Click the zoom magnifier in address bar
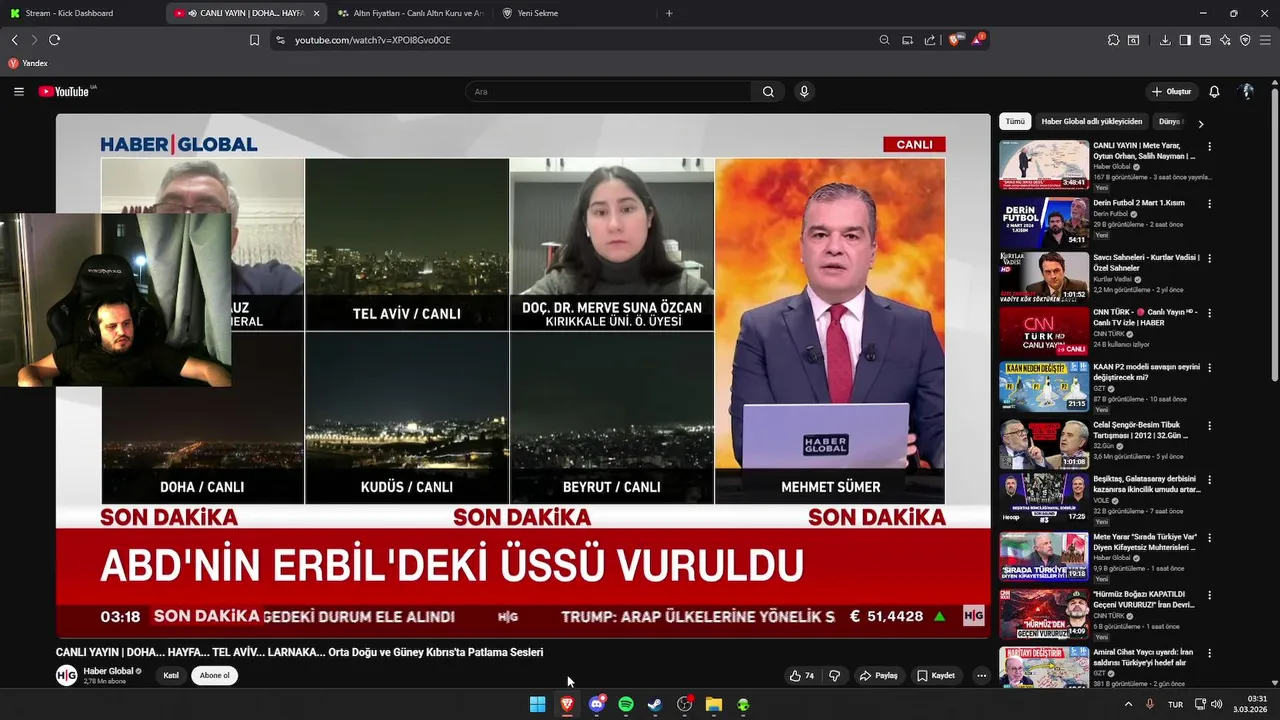This screenshot has height=720, width=1280. pos(884,40)
